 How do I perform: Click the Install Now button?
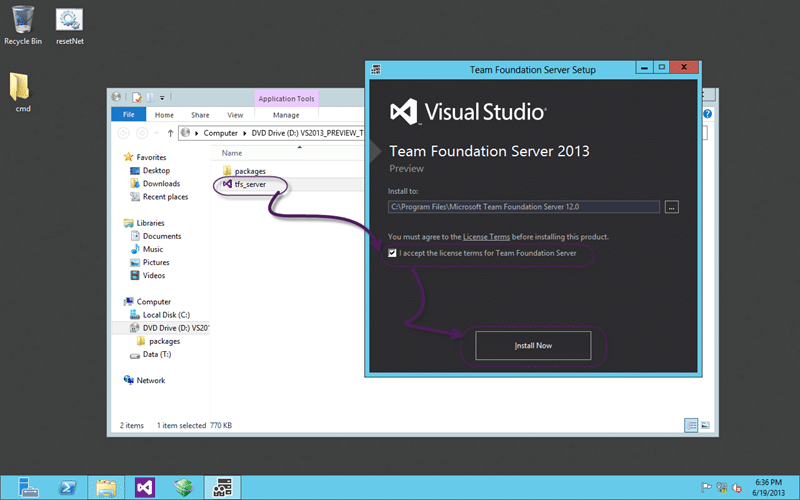tap(533, 345)
